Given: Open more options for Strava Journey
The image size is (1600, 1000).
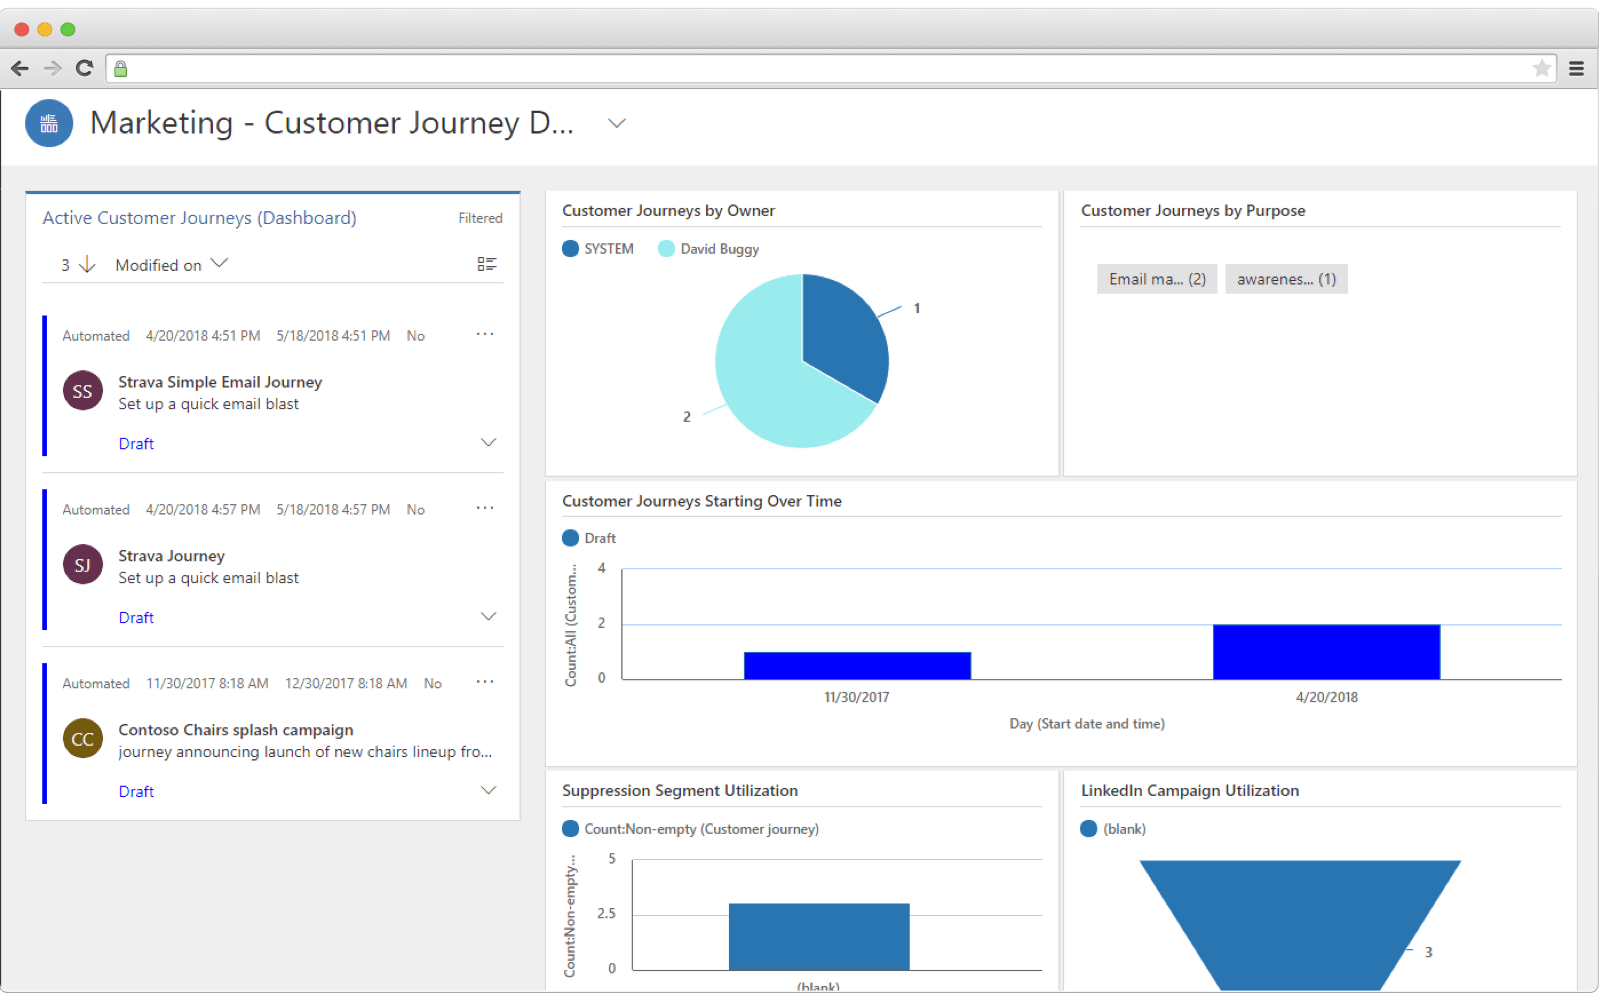Looking at the screenshot, I should (485, 508).
